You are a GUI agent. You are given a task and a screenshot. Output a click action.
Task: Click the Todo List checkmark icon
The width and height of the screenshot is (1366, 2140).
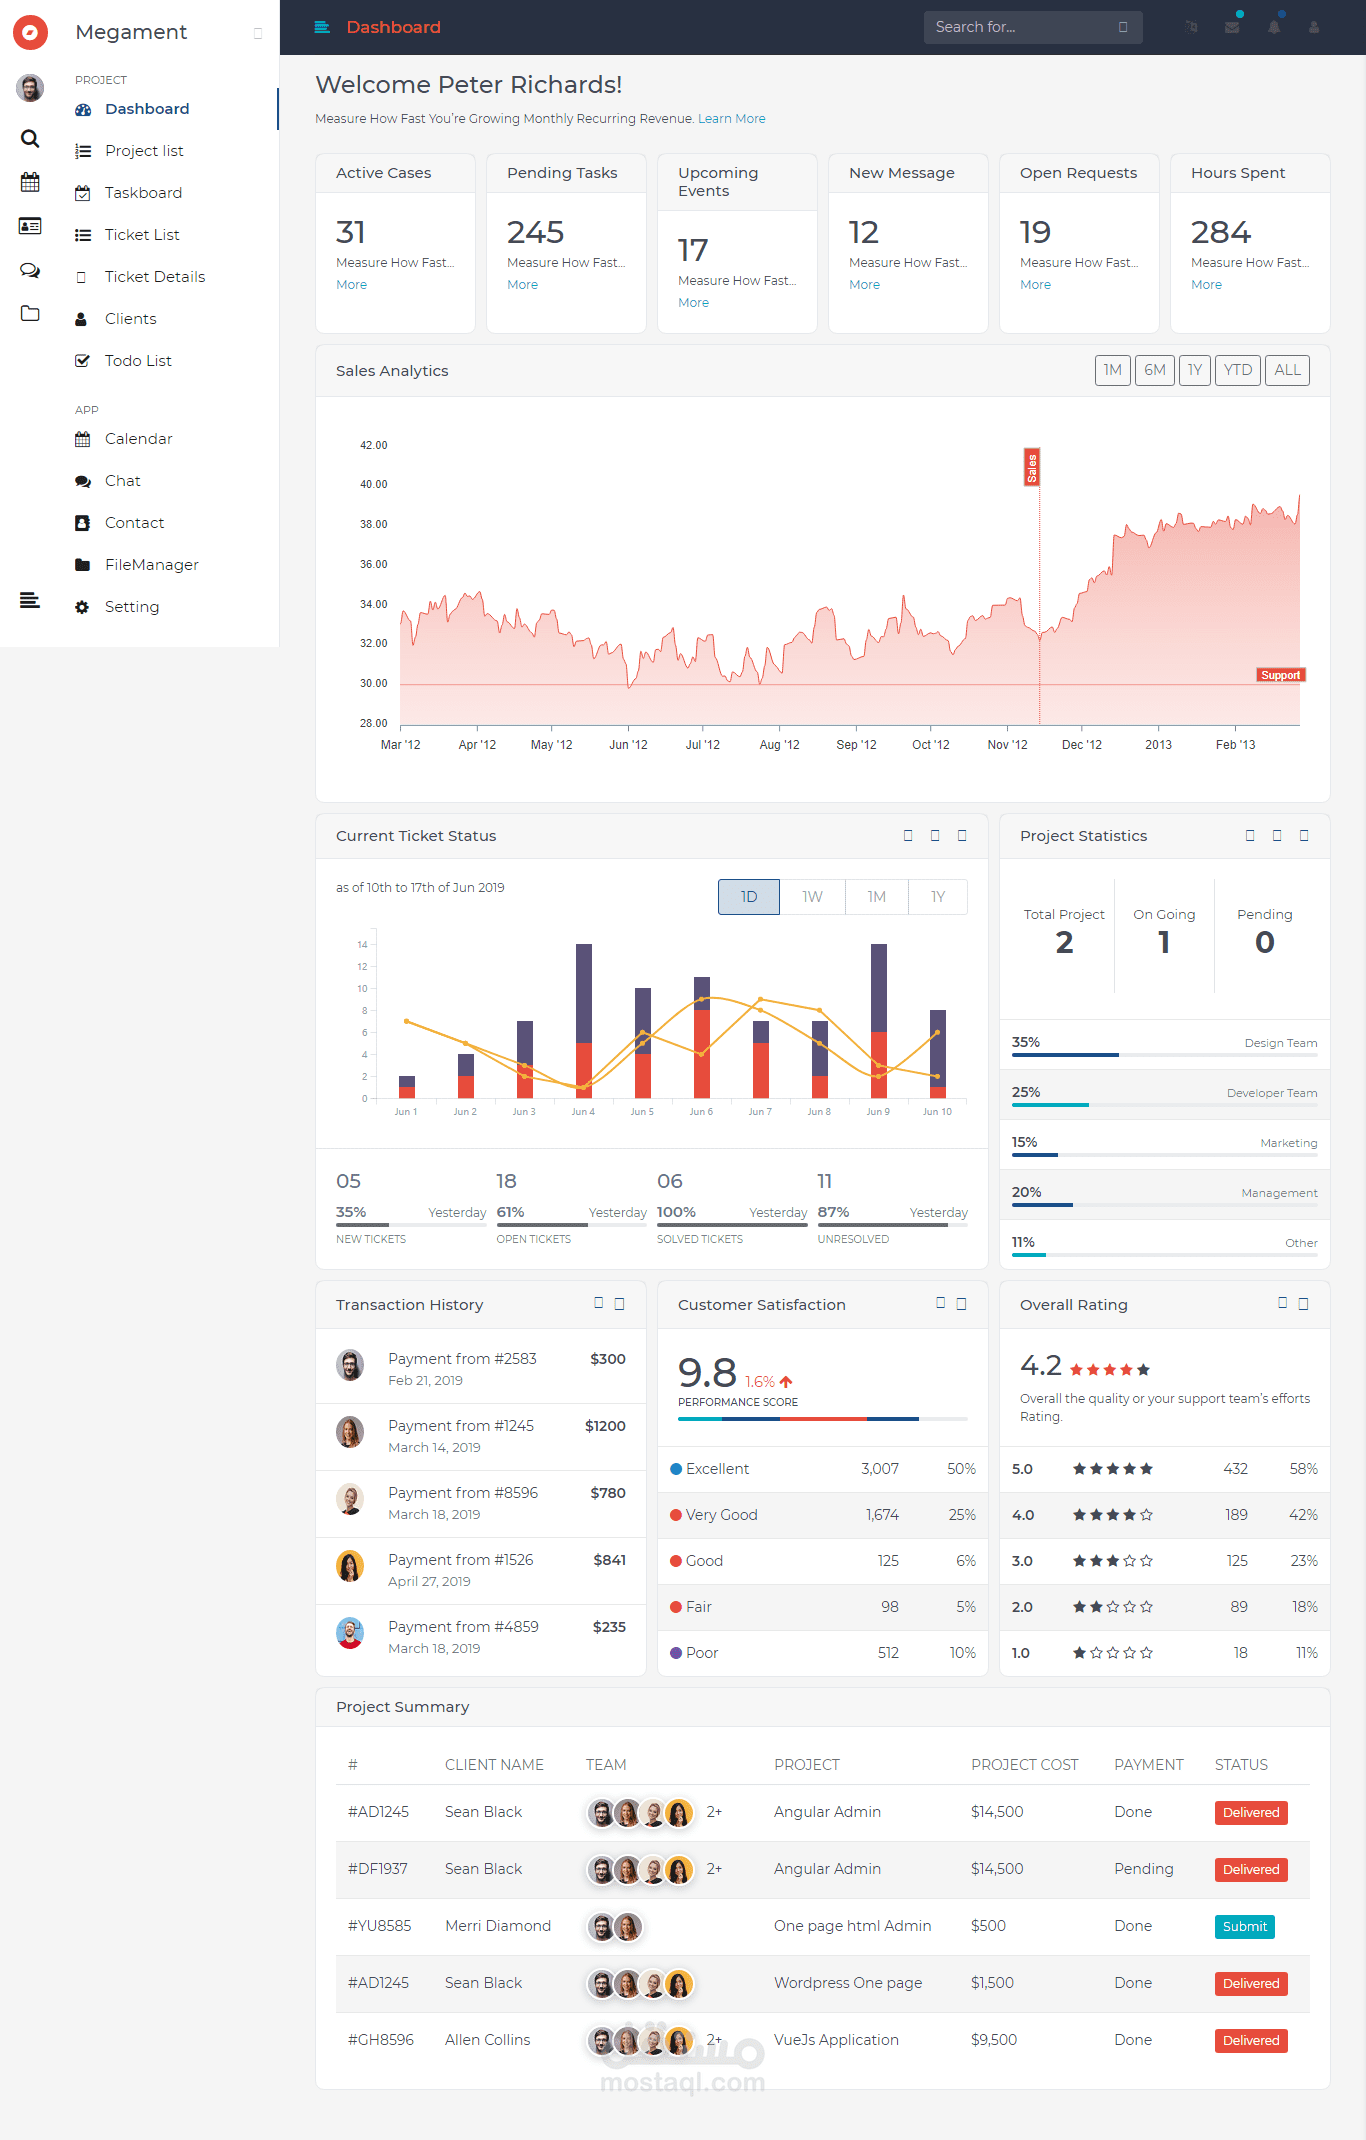pos(83,361)
